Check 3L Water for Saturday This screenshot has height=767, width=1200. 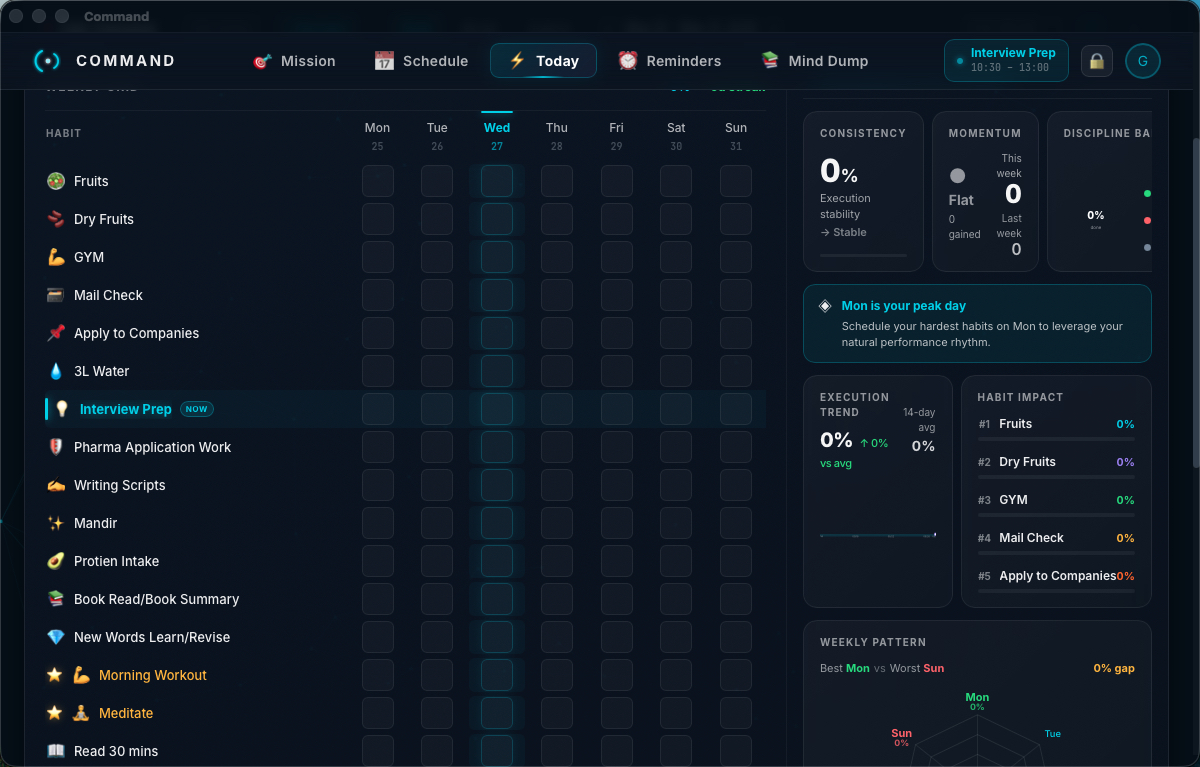(676, 371)
